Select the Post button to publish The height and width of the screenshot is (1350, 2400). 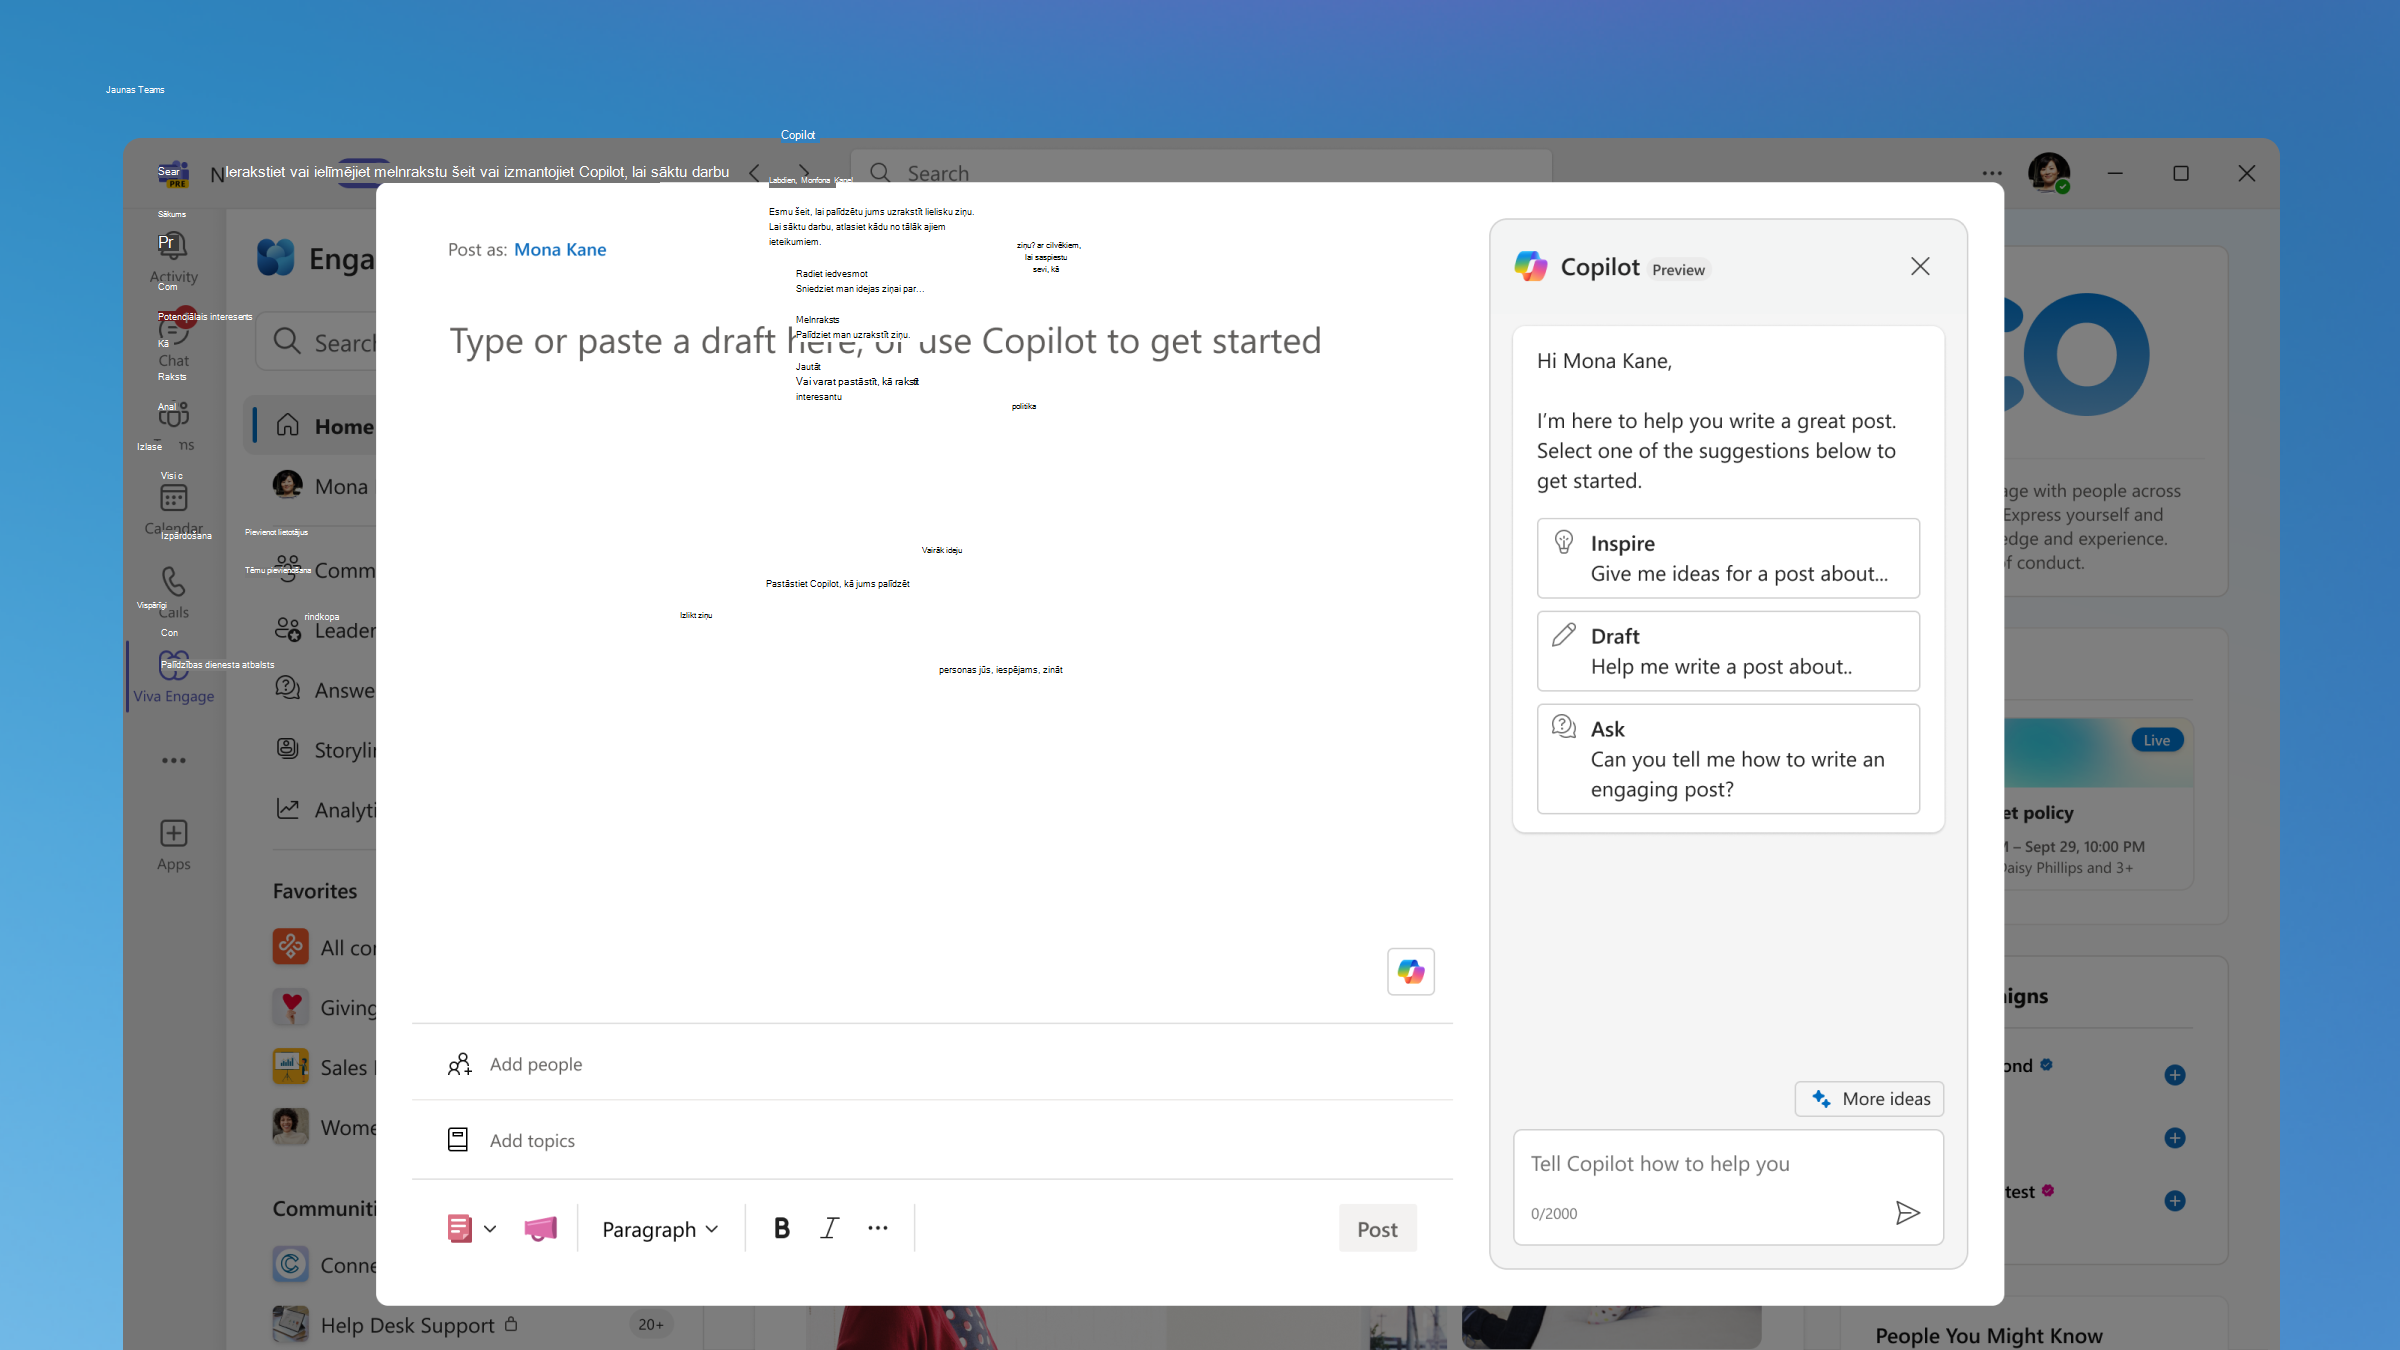tap(1375, 1228)
